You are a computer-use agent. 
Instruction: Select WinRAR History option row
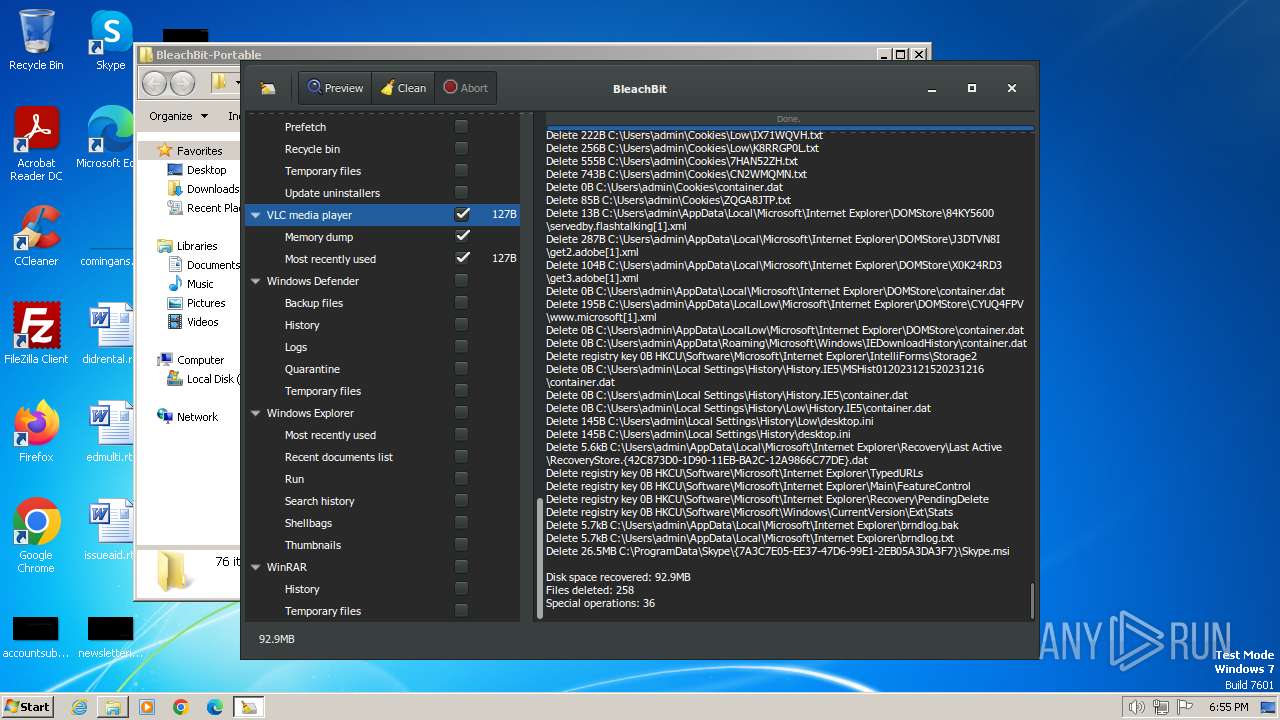pyautogui.click(x=382, y=589)
